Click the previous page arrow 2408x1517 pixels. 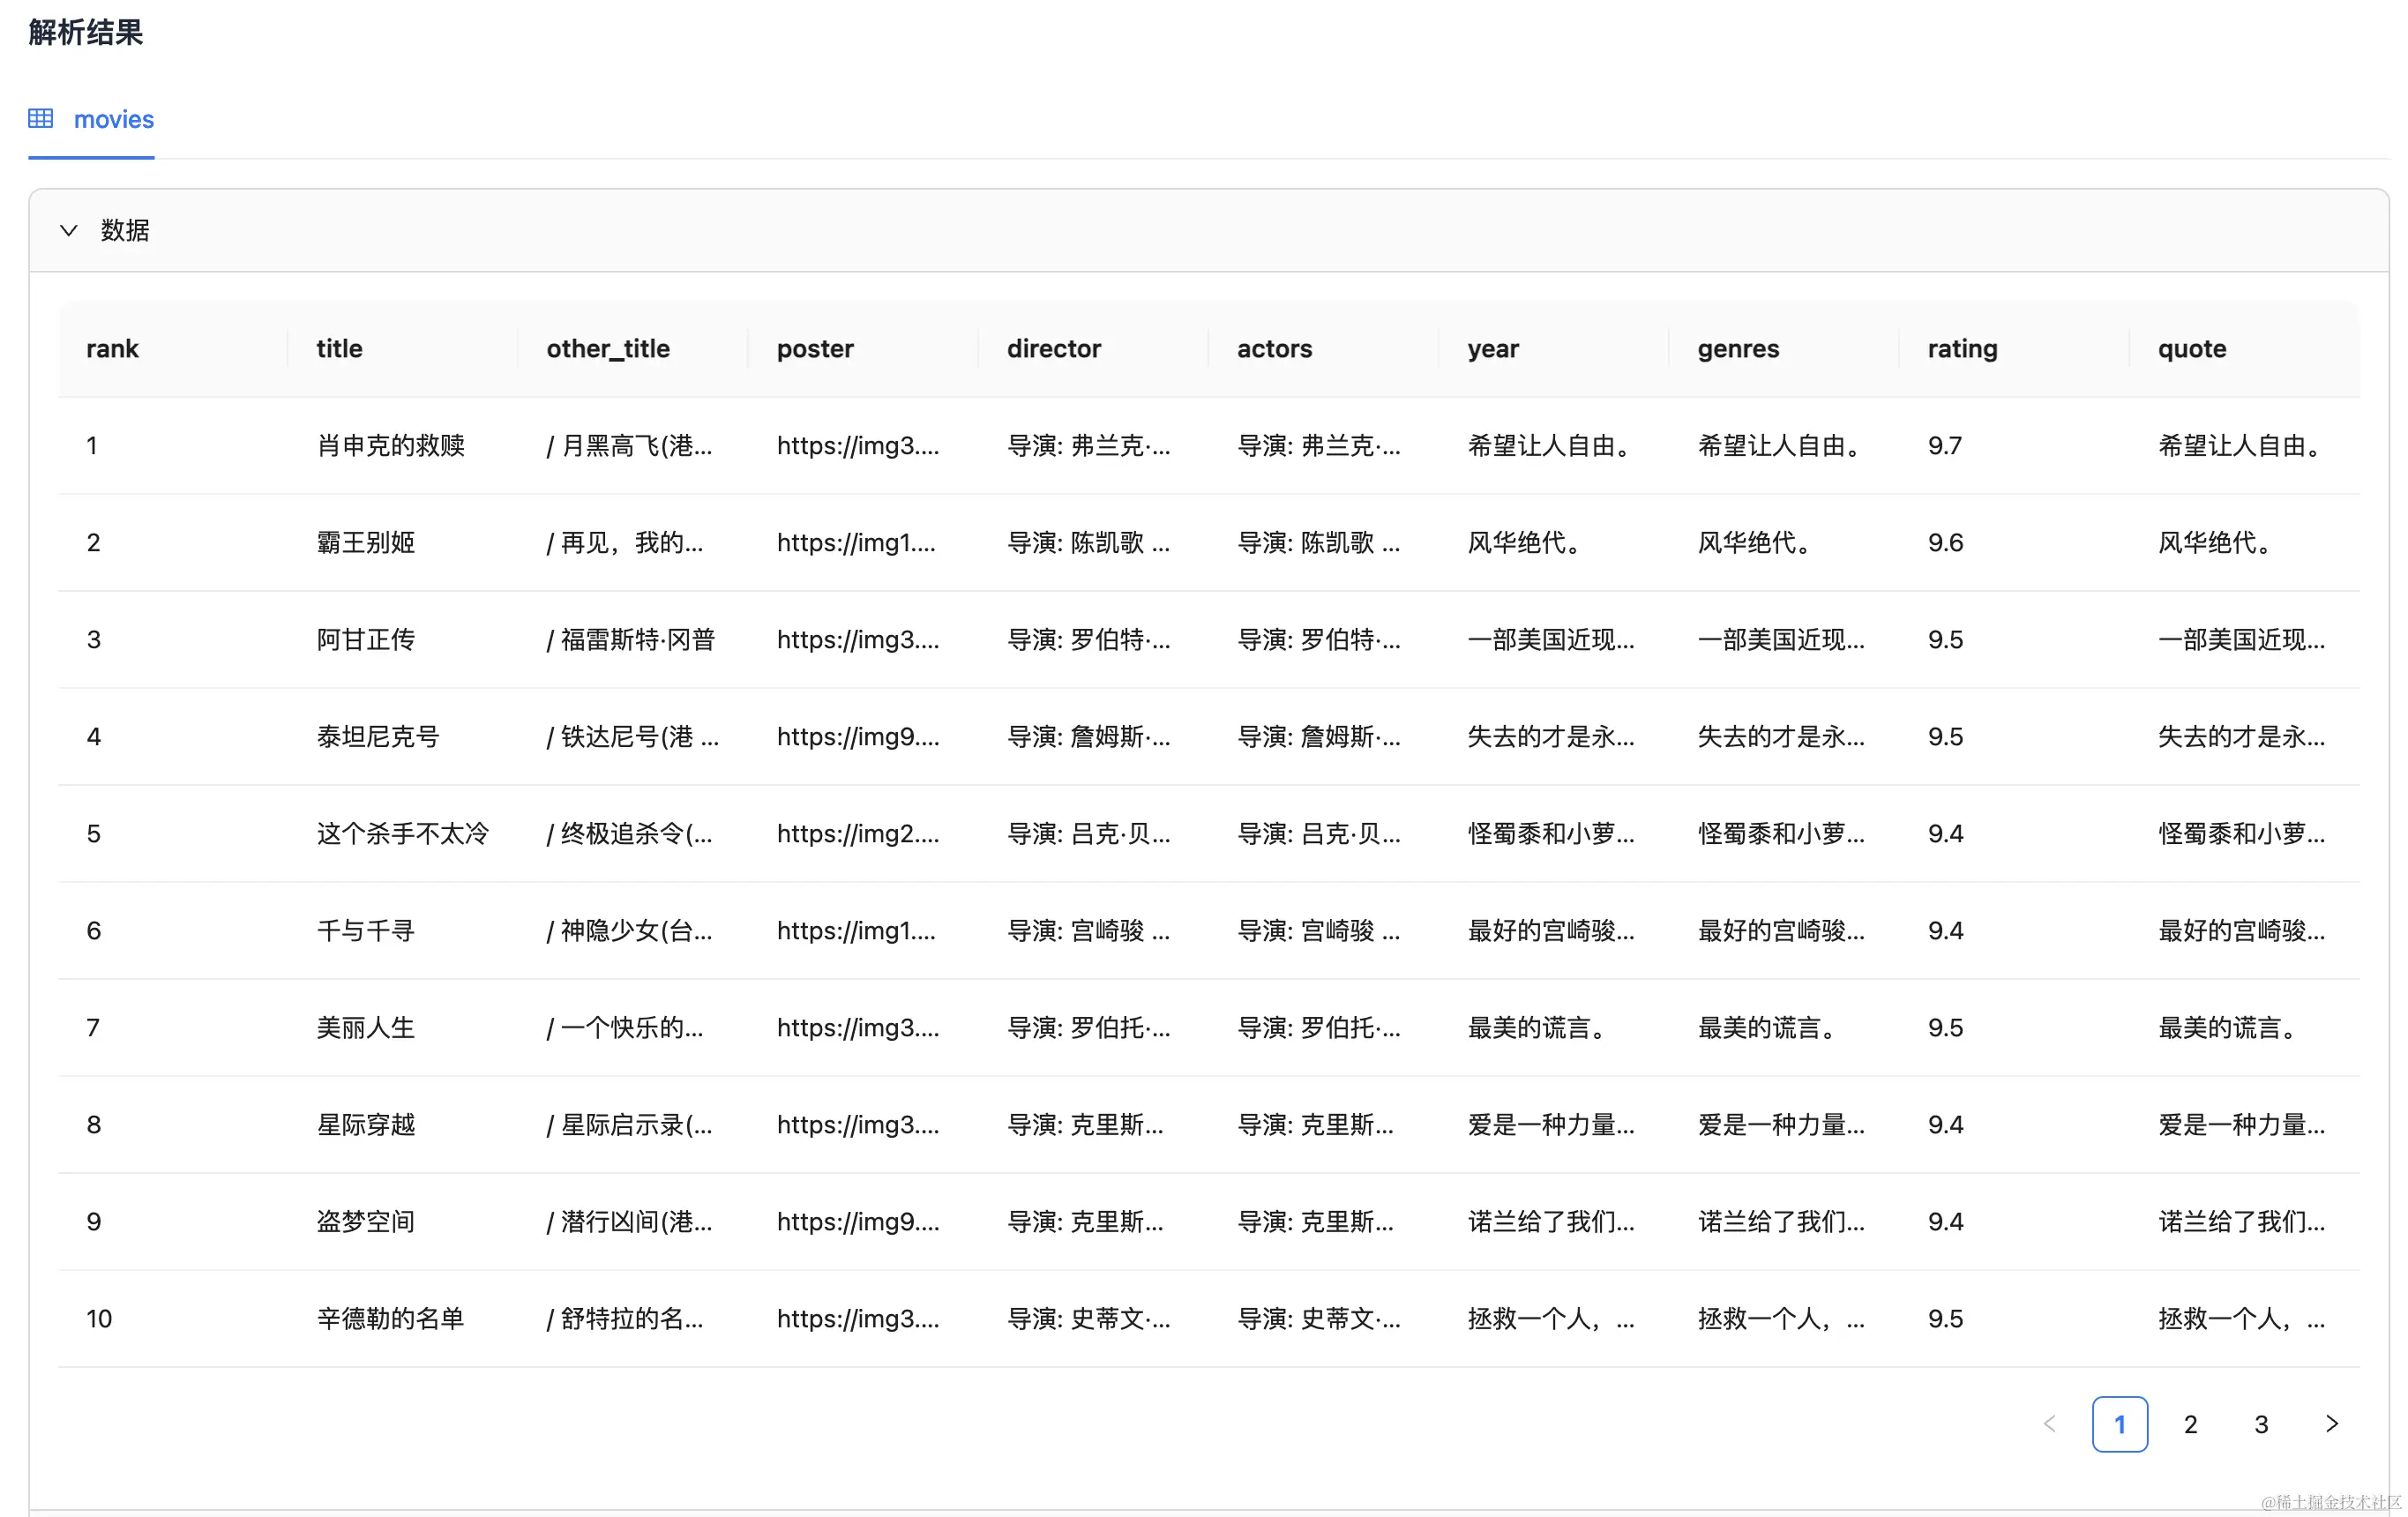(x=2049, y=1424)
